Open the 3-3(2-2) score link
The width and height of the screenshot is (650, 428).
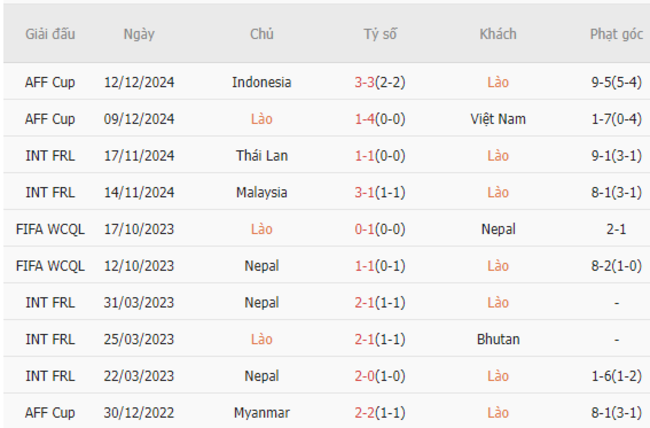[x=380, y=82]
